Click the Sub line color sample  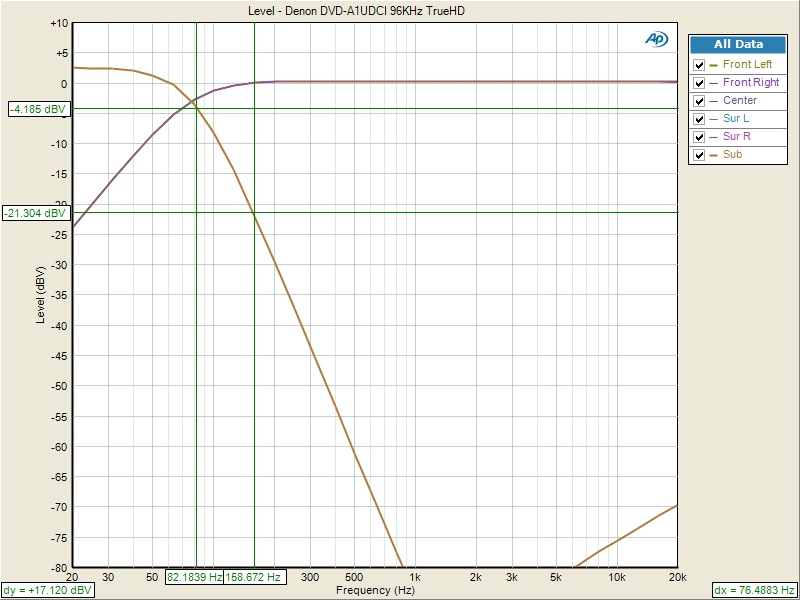coord(714,155)
